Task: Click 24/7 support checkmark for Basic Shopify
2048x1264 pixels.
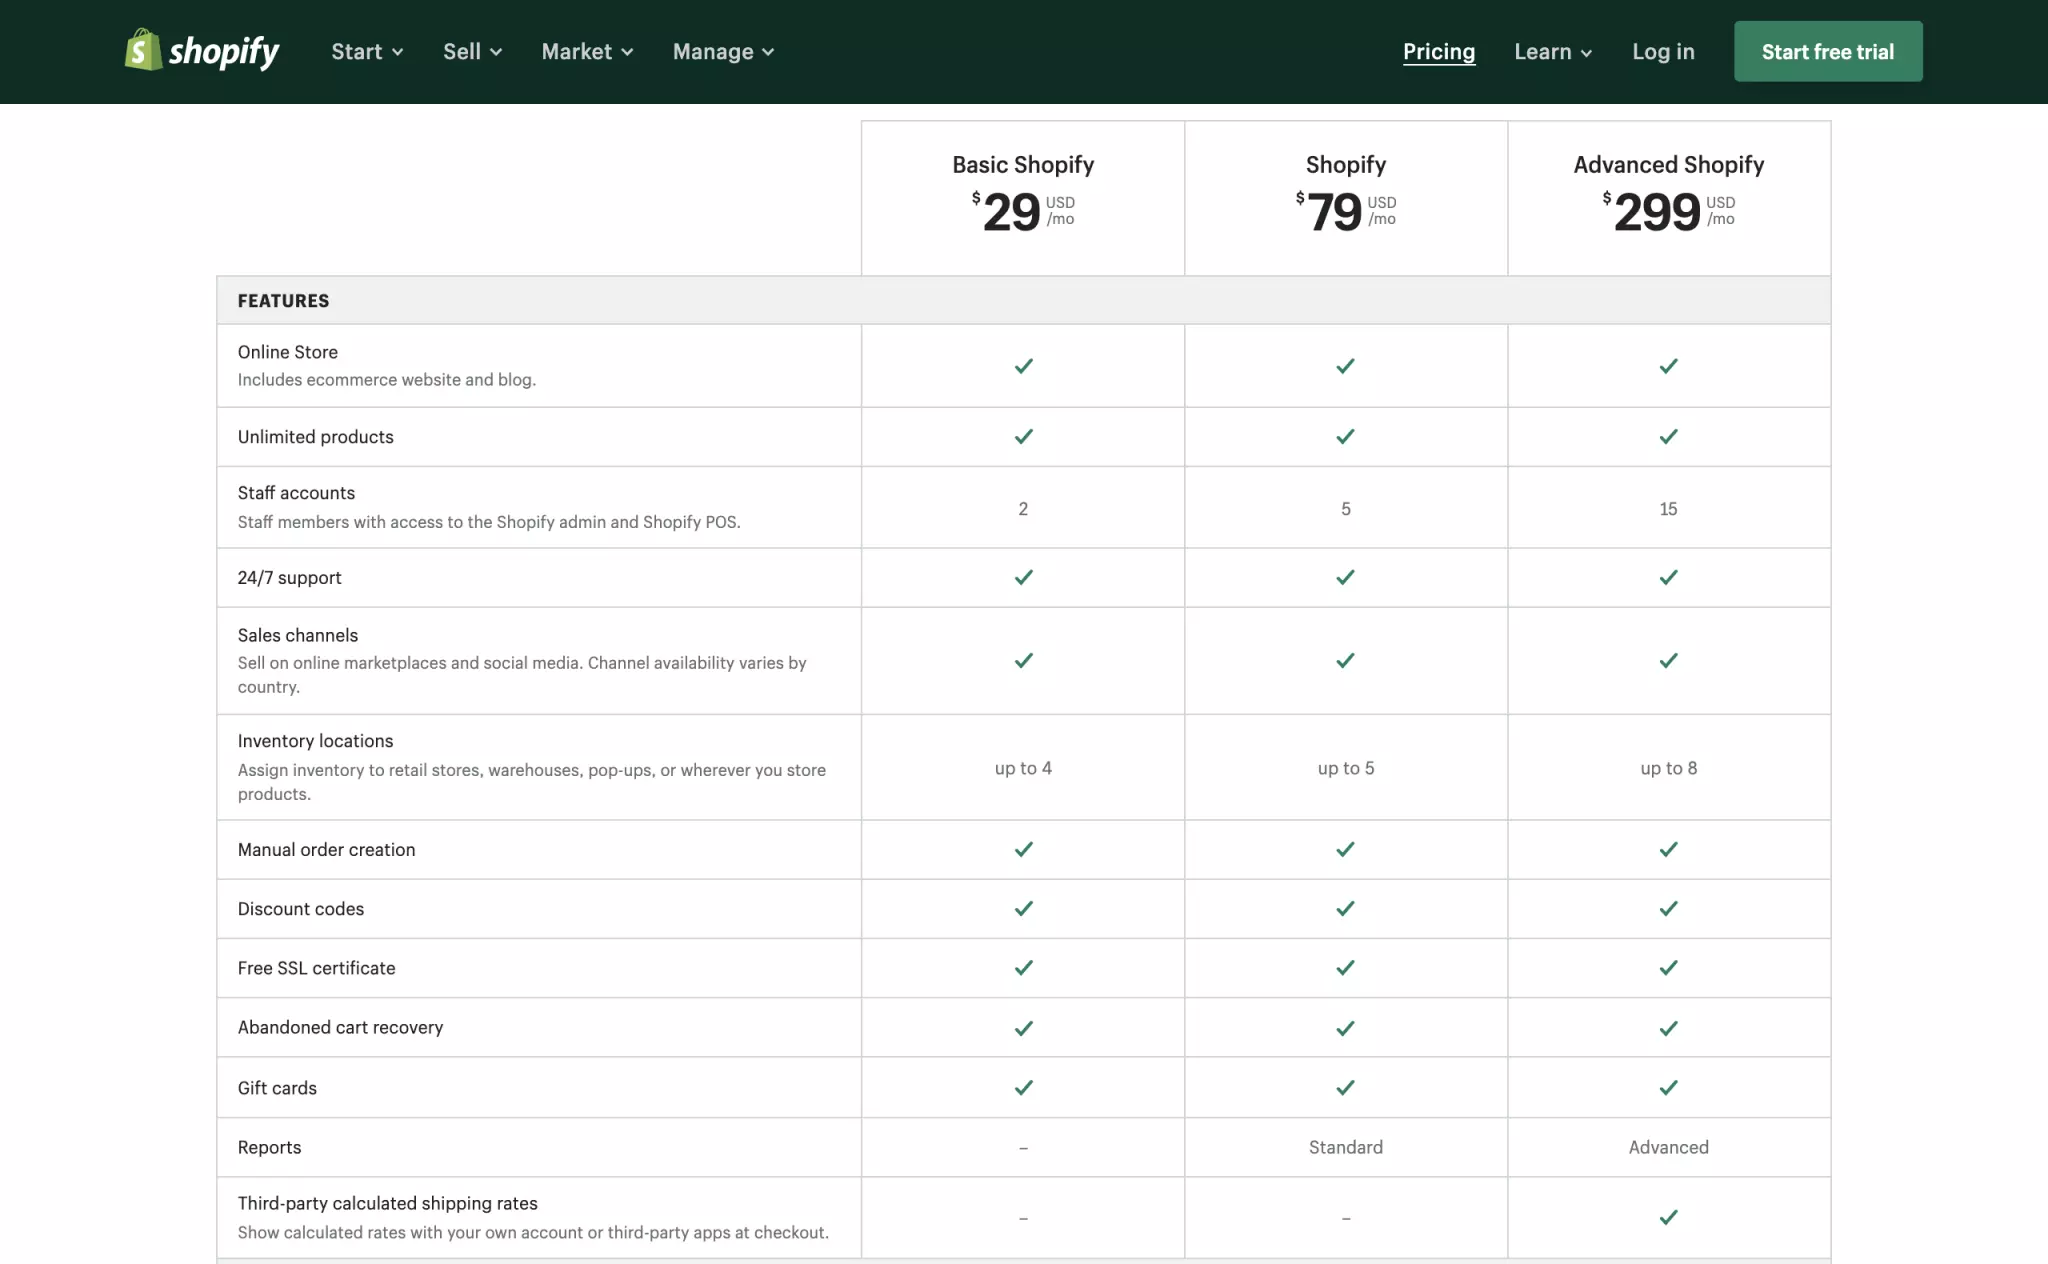Action: point(1023,578)
